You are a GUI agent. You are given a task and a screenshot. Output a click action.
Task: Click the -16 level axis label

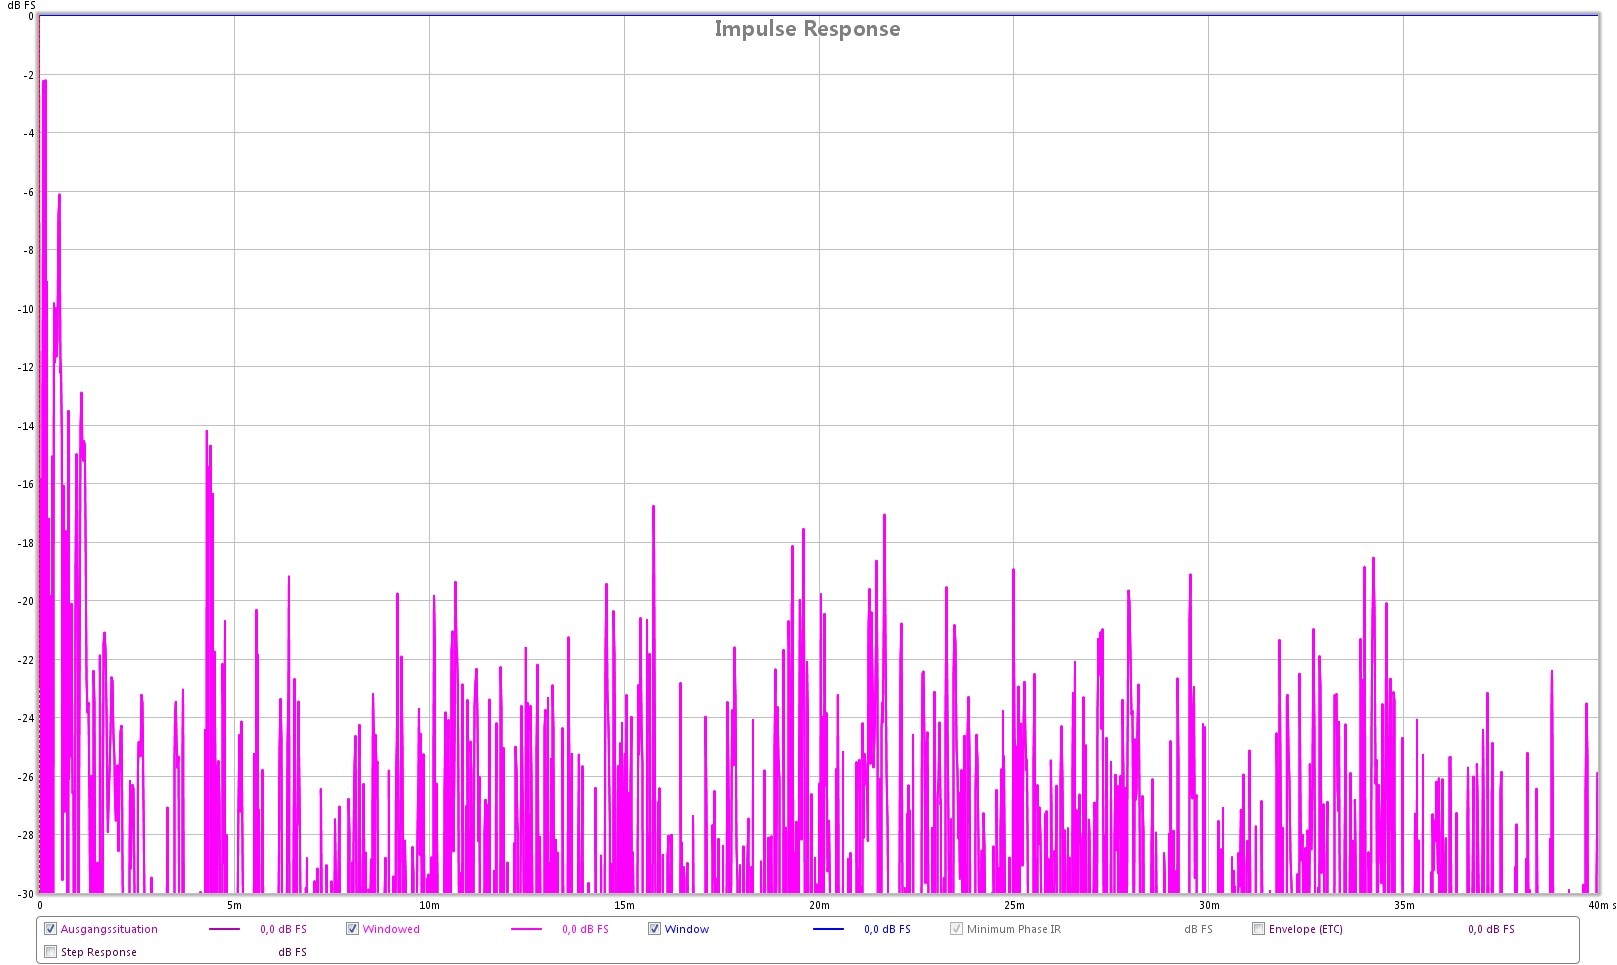[25, 484]
